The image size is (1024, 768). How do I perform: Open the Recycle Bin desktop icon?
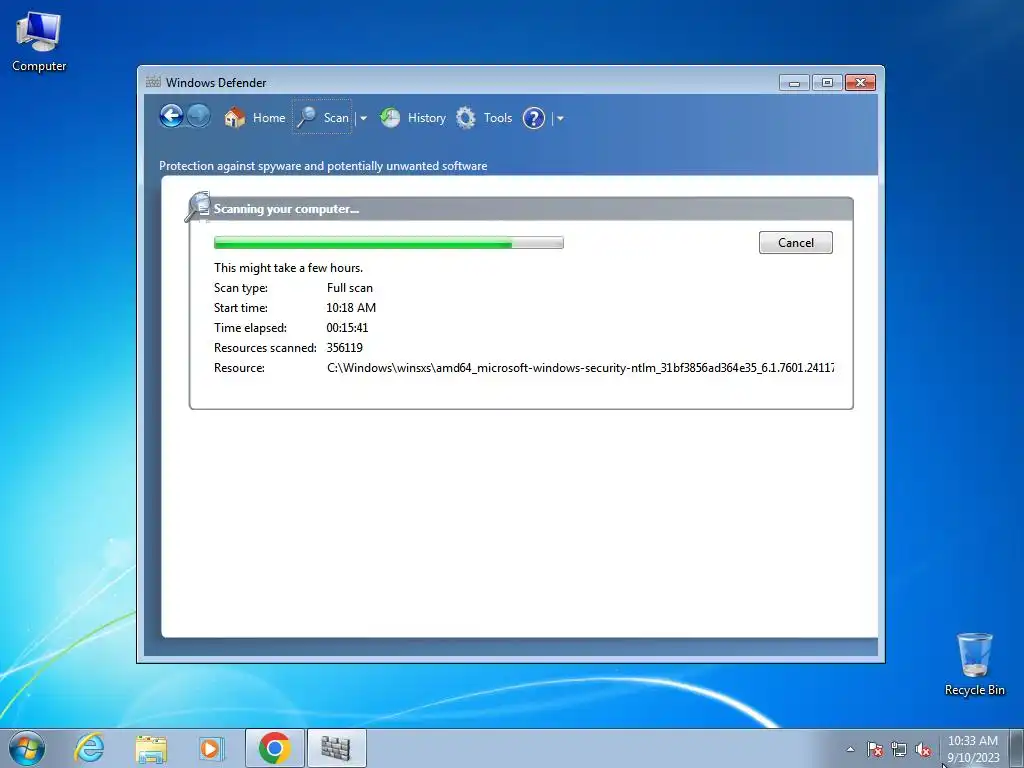pos(974,664)
